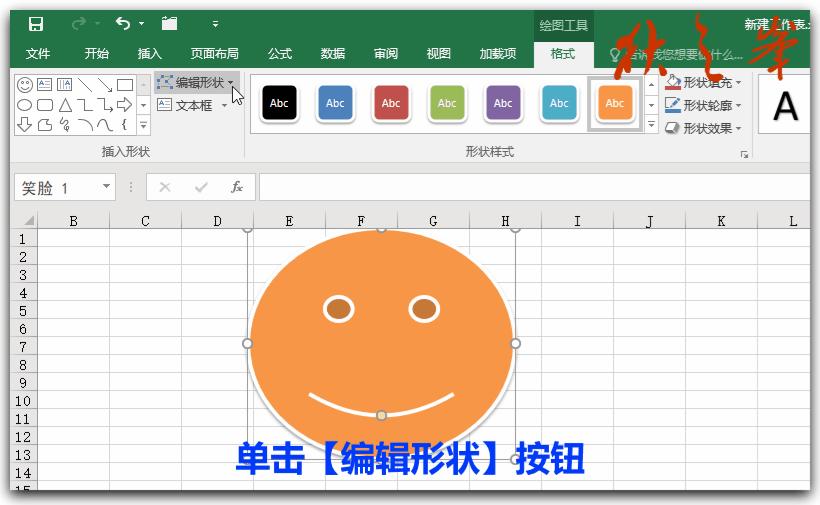Switch to the 公式 ribbon tab
Viewport: 820px width, 505px height.
(280, 53)
